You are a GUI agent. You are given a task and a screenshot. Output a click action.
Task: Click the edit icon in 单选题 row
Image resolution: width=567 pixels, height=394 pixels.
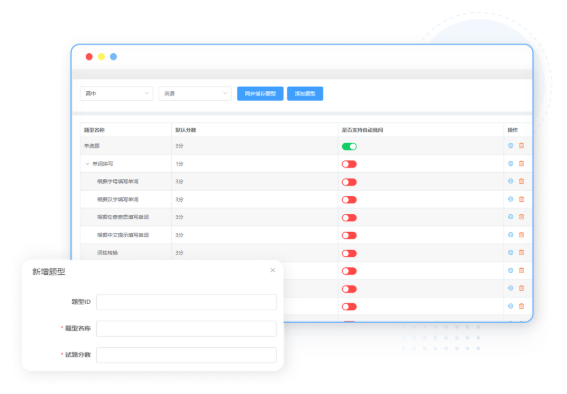[510, 145]
